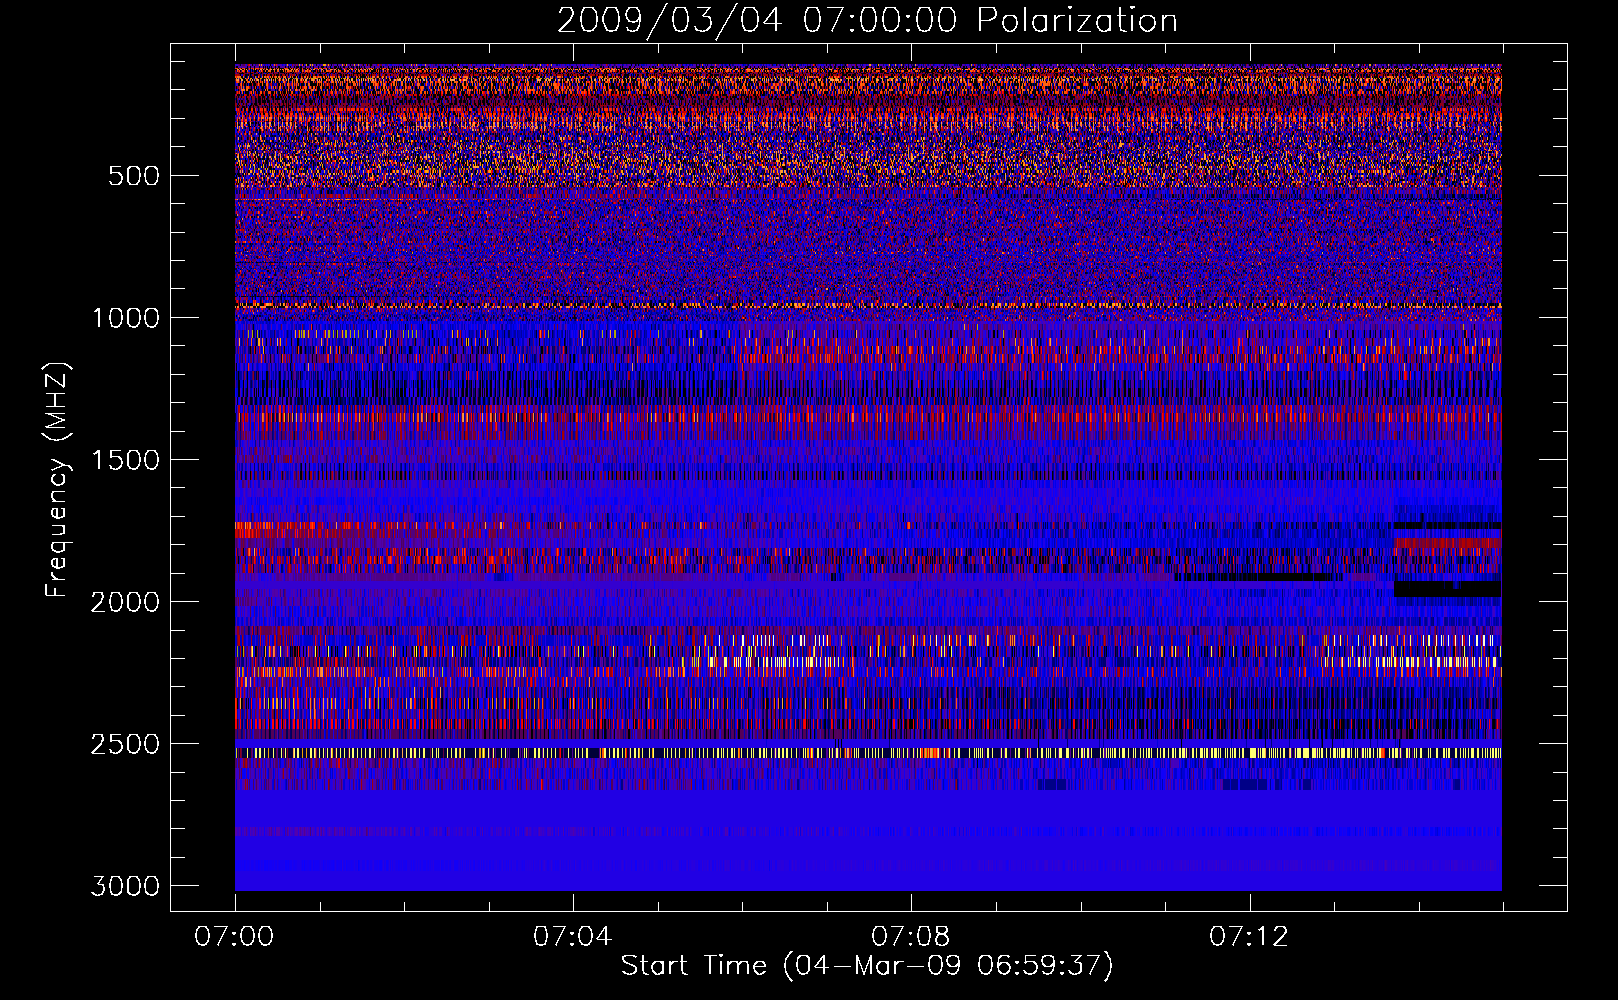Click the 'Frequency (MHZ)' axis label
The width and height of the screenshot is (1618, 1000).
tap(58, 480)
